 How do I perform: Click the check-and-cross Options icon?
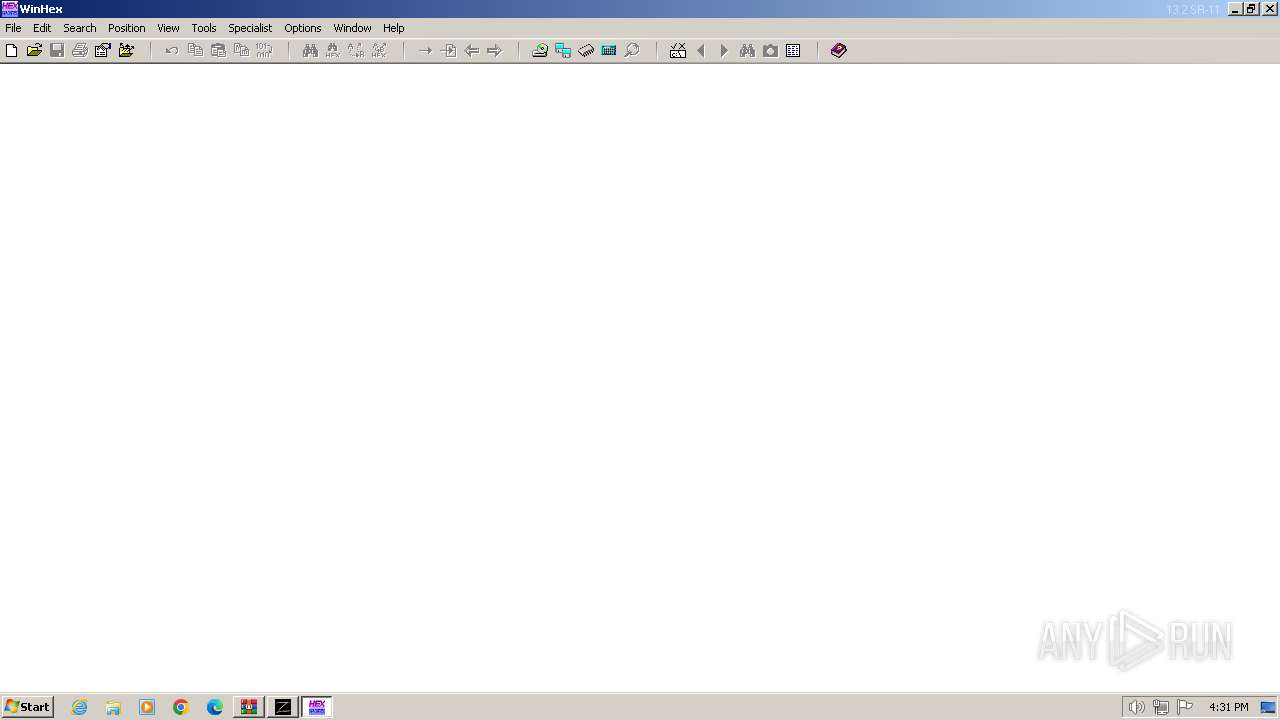678,50
